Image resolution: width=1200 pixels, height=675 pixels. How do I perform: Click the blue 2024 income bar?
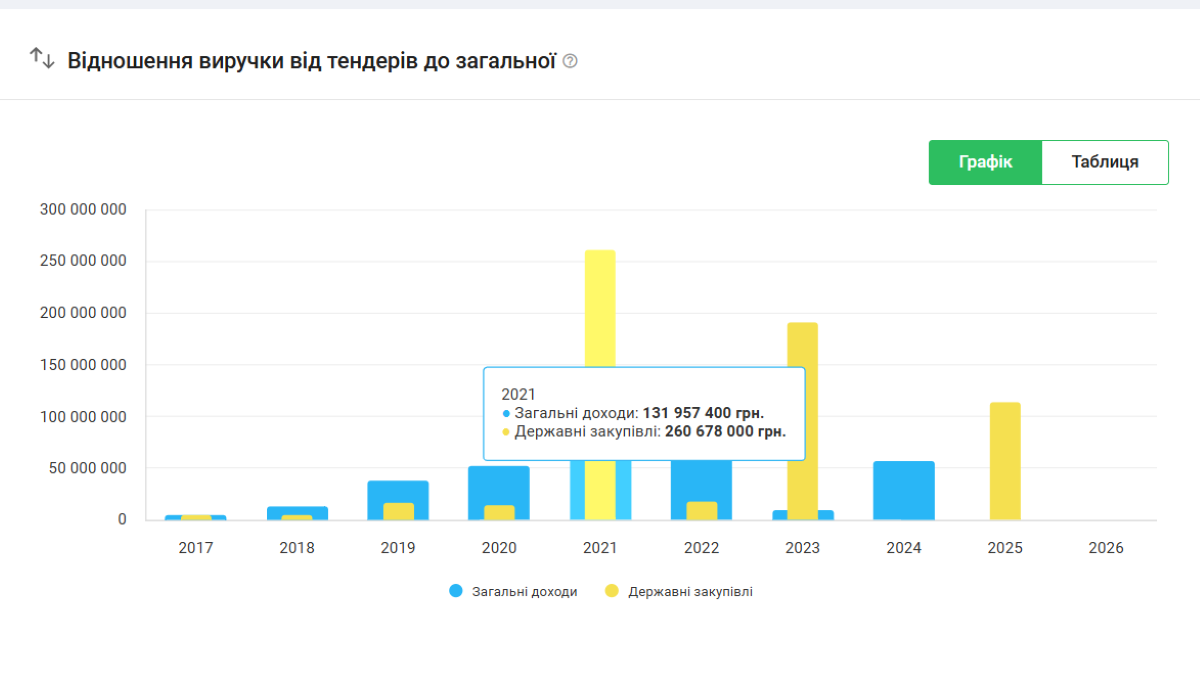coord(903,490)
